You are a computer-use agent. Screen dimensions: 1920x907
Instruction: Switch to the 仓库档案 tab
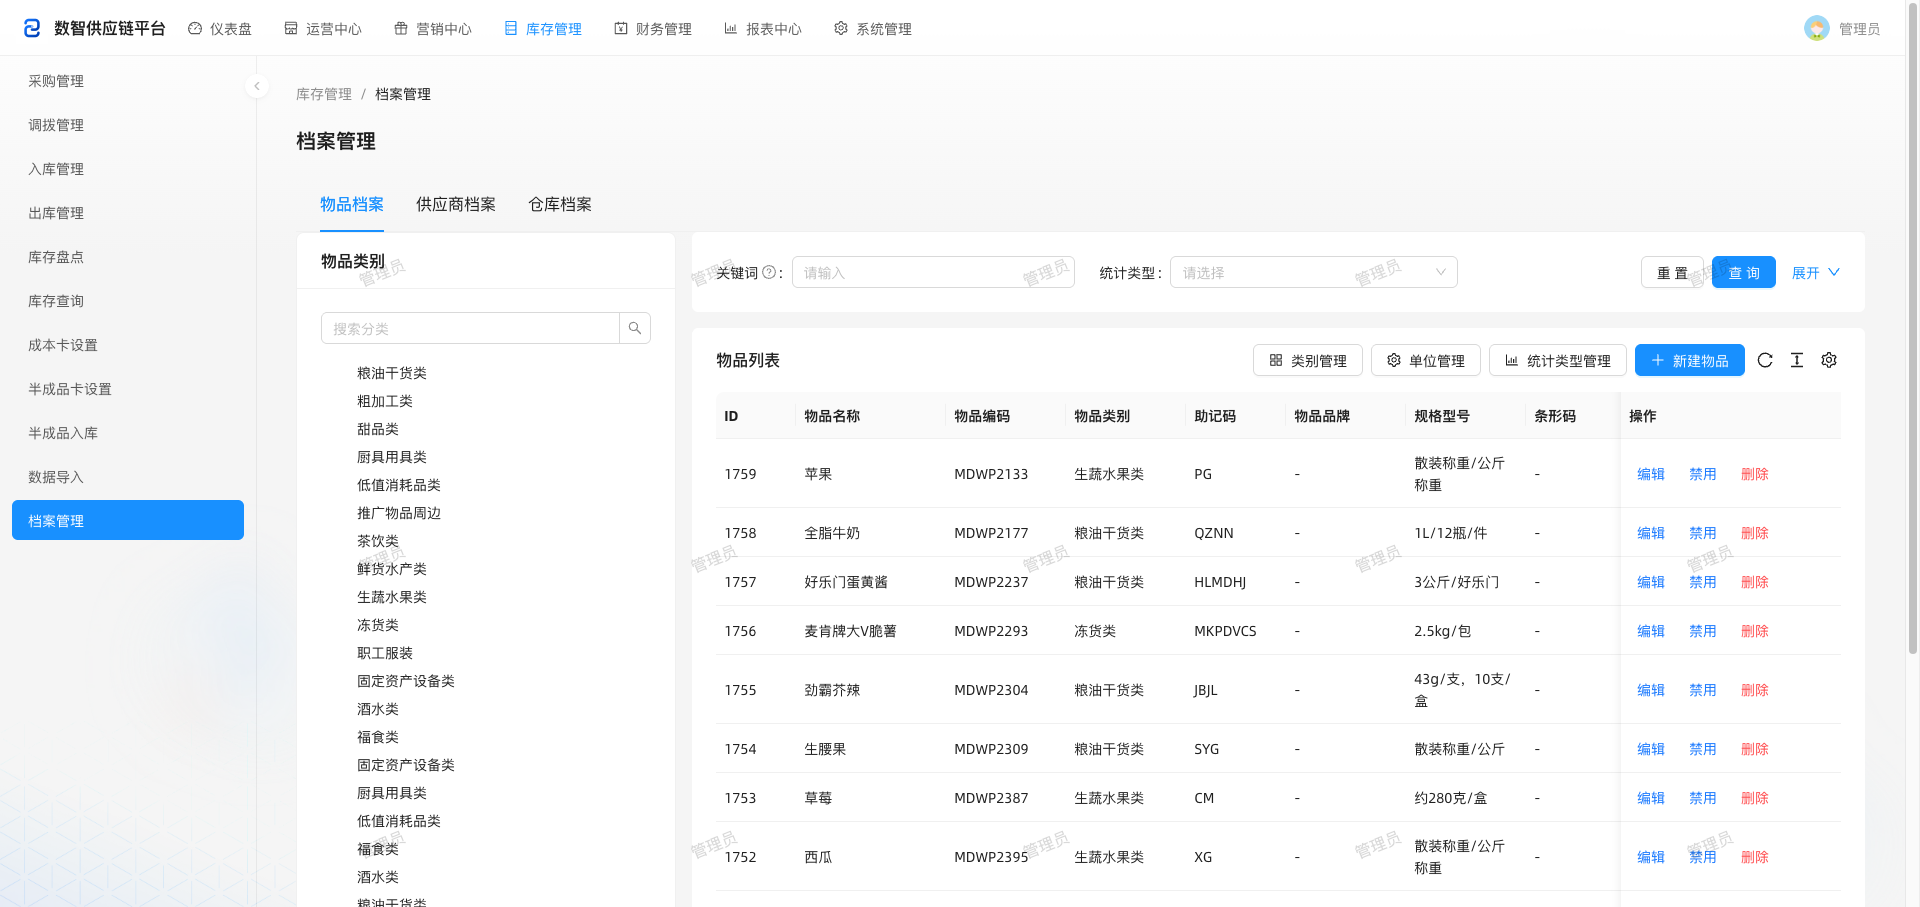(x=560, y=204)
